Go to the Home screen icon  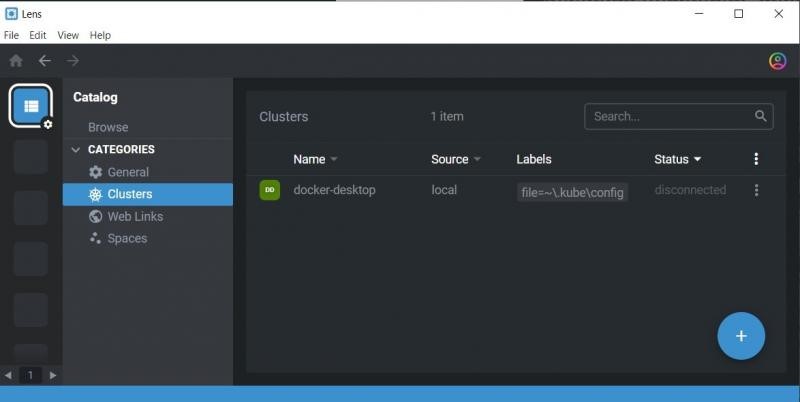(16, 61)
